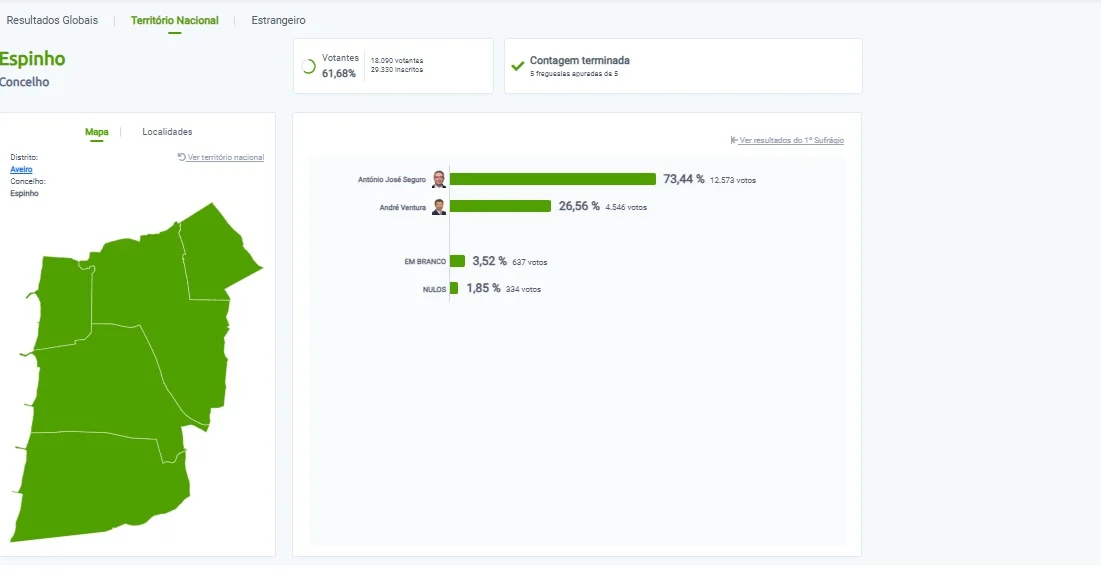The width and height of the screenshot is (1101, 575).
Task: Select the Mapa view tab
Action: click(96, 132)
